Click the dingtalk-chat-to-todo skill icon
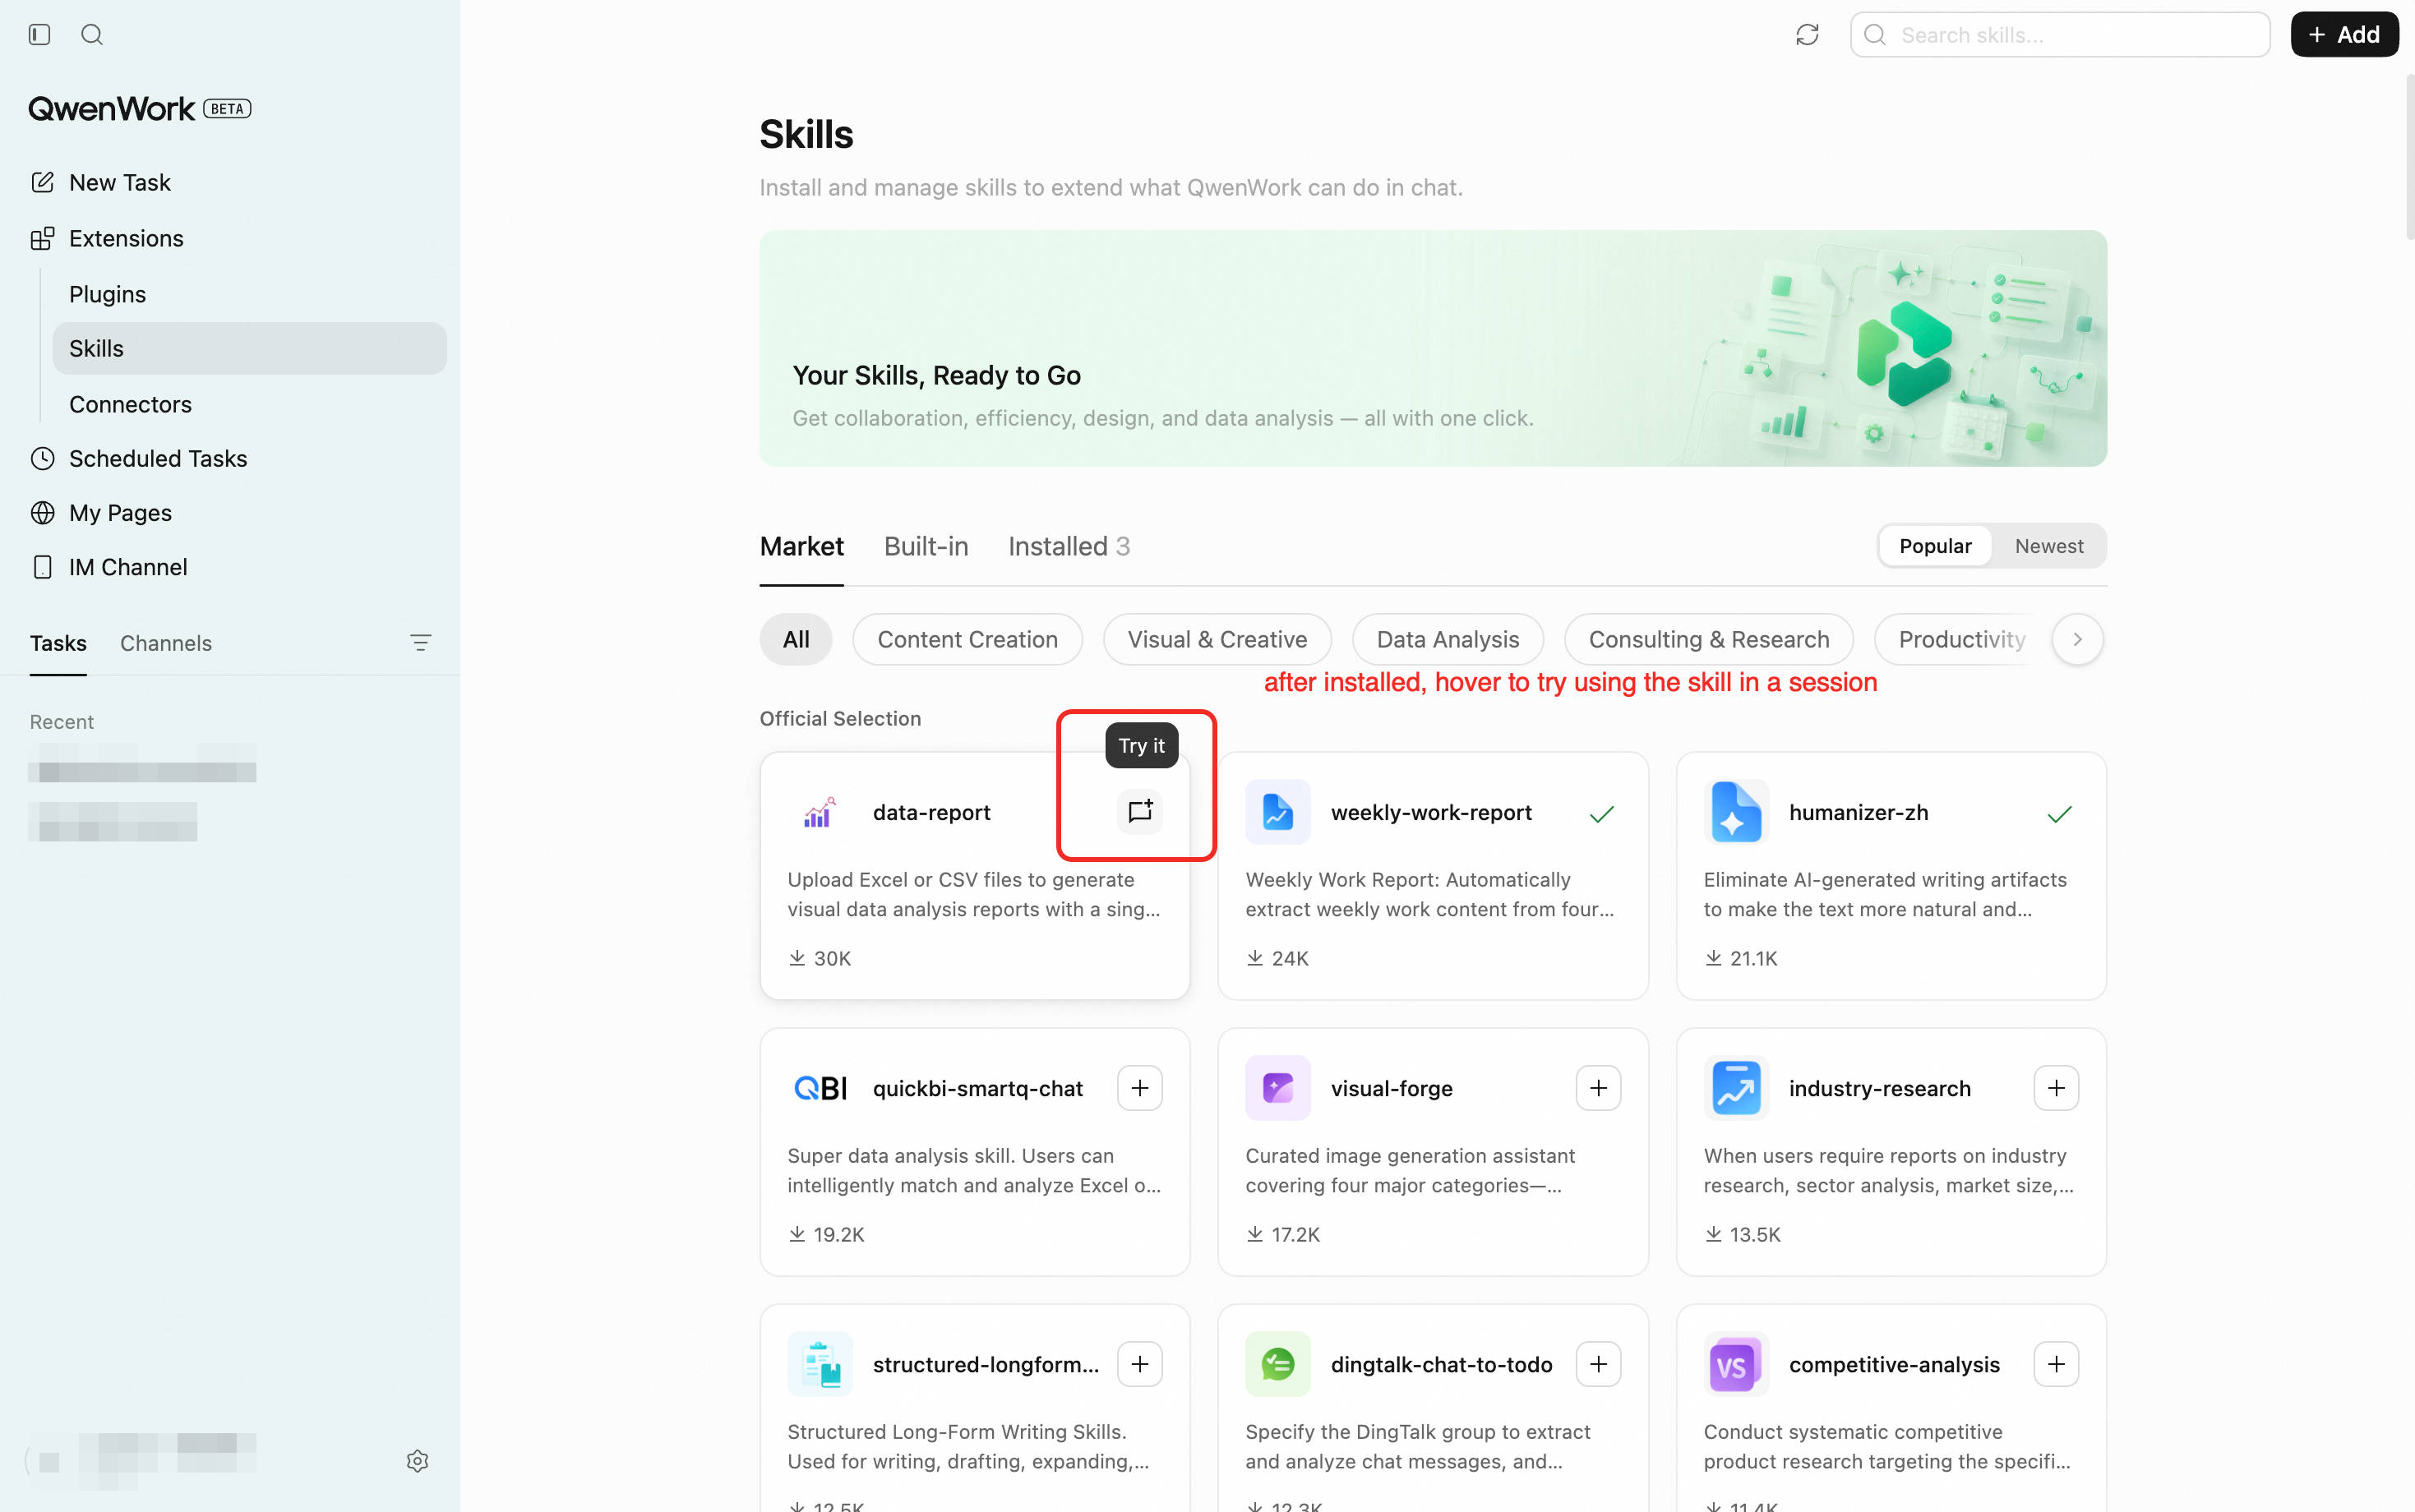The height and width of the screenshot is (1512, 2415). pos(1278,1364)
